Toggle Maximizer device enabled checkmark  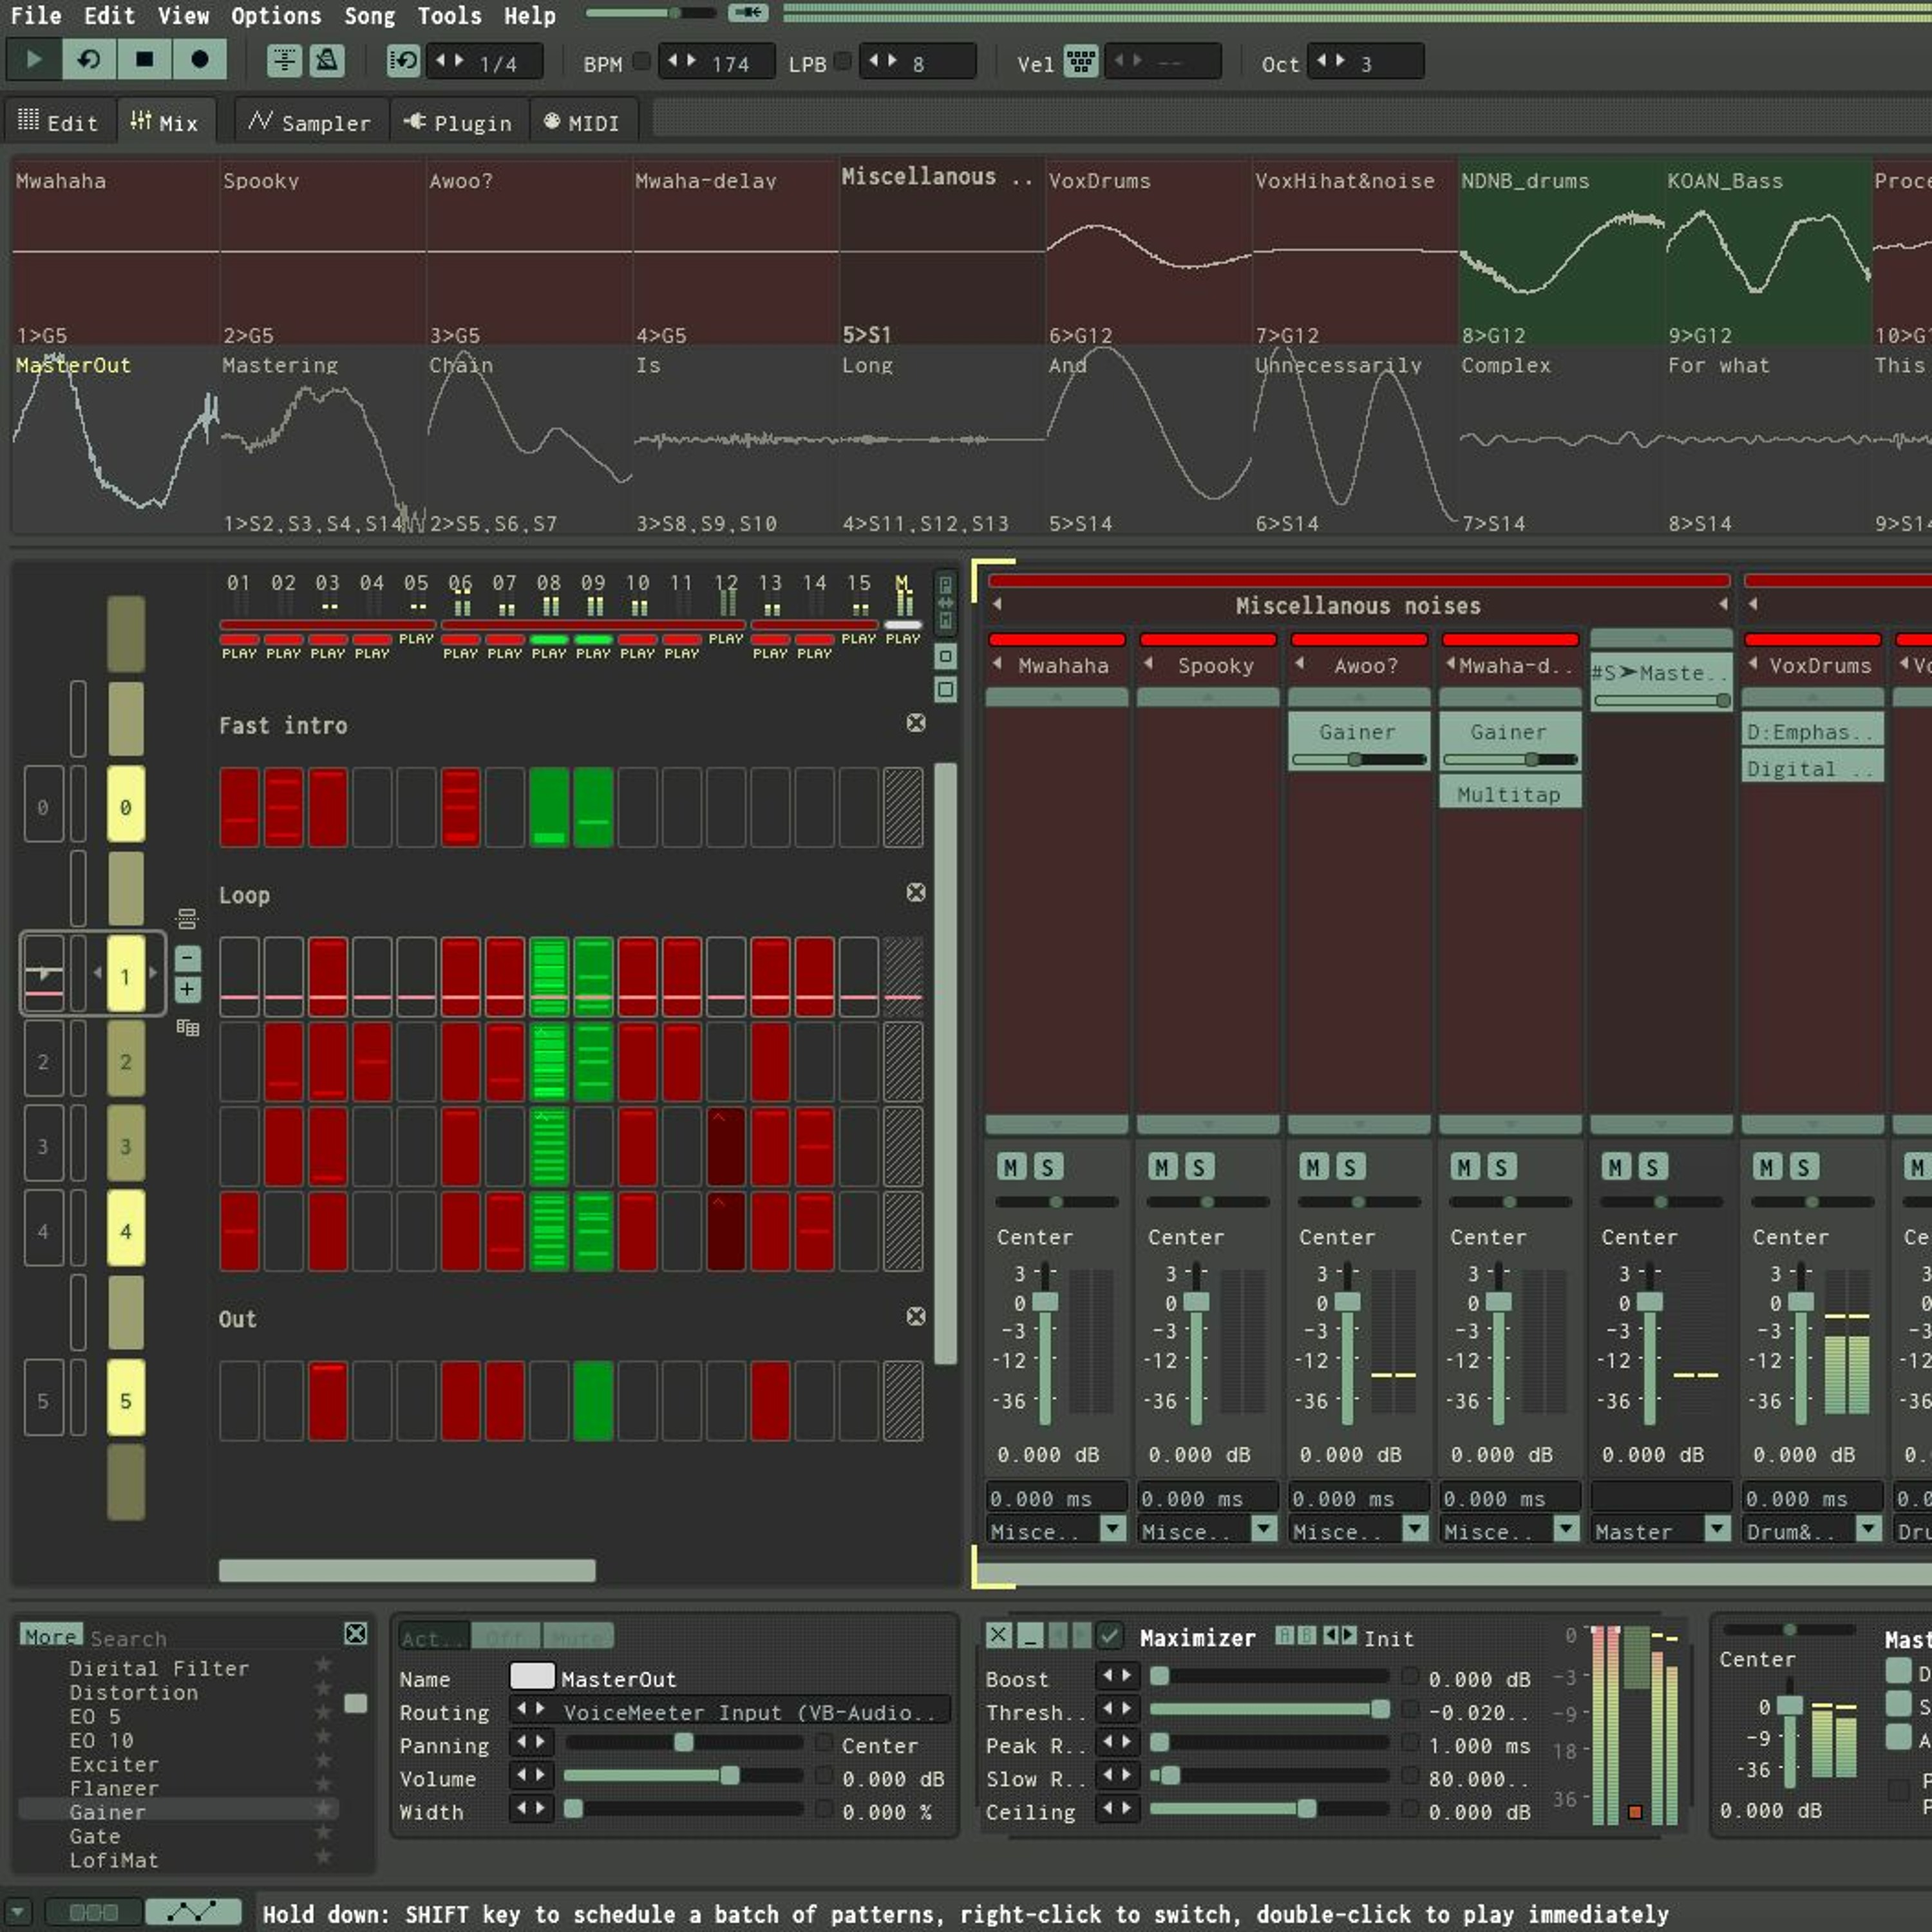point(1109,1635)
